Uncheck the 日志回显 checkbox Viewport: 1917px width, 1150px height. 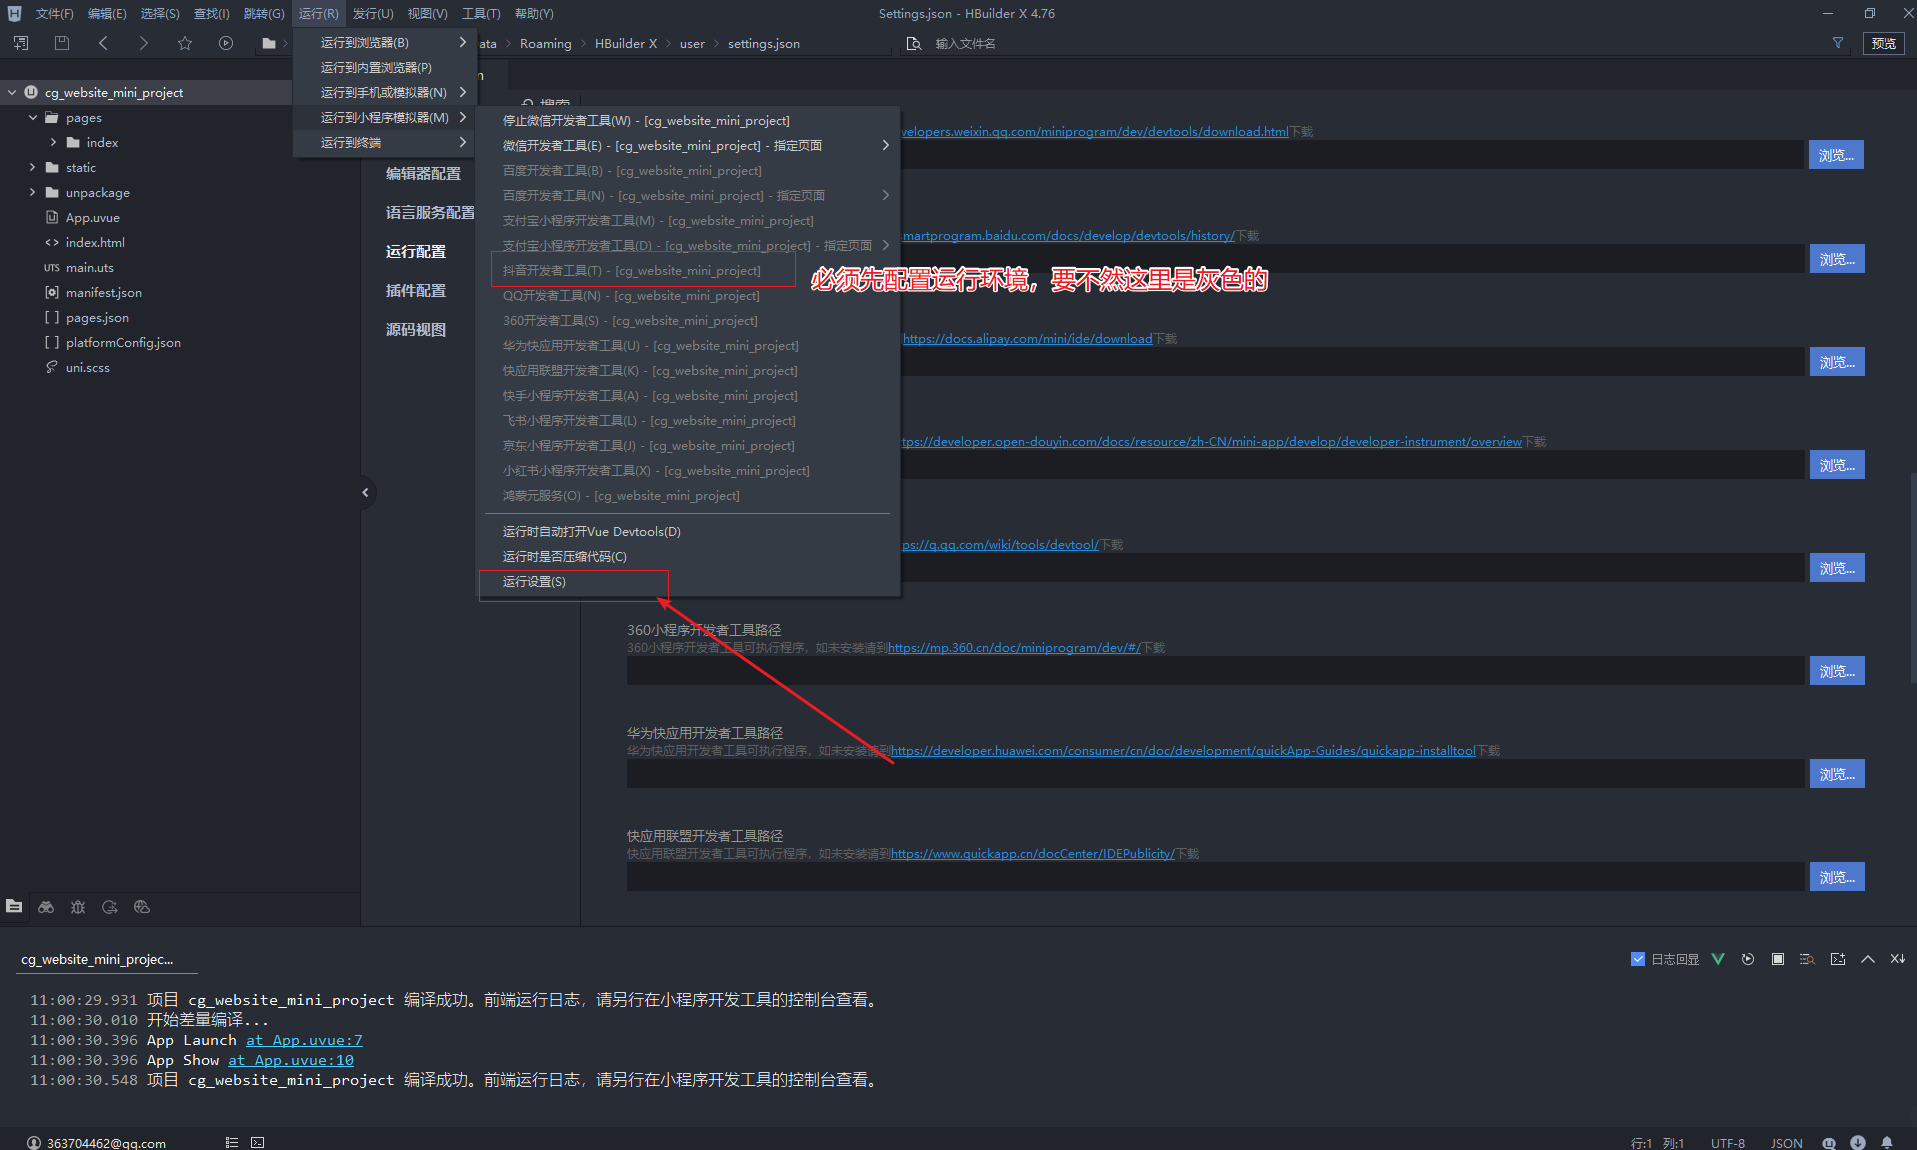coord(1638,959)
